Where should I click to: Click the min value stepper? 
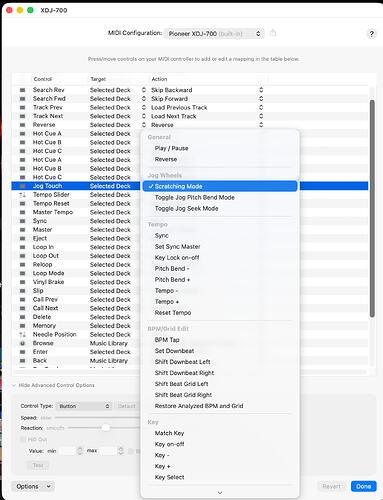click(x=80, y=451)
